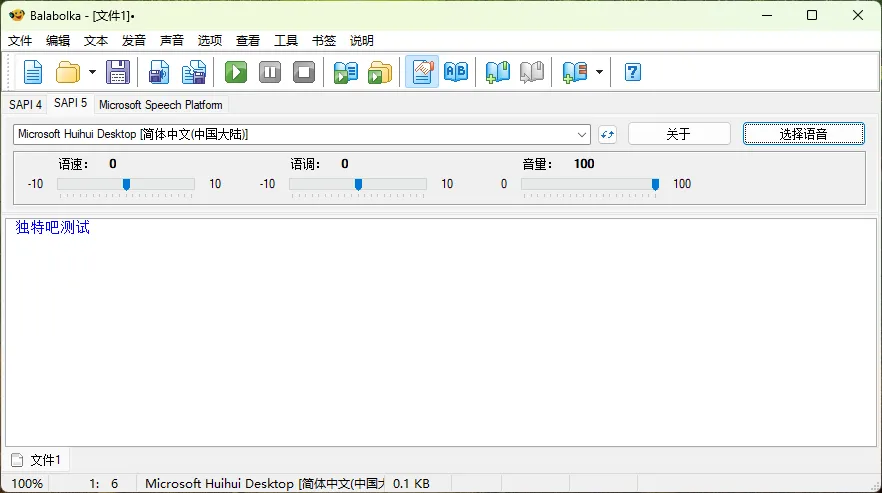Click the go to bookmark gray book icon
The image size is (882, 493).
point(532,72)
